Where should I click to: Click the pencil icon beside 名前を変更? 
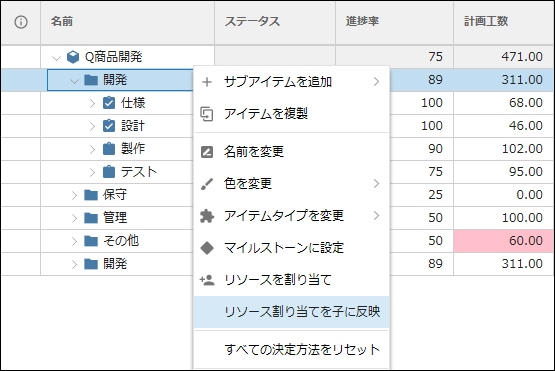207,152
